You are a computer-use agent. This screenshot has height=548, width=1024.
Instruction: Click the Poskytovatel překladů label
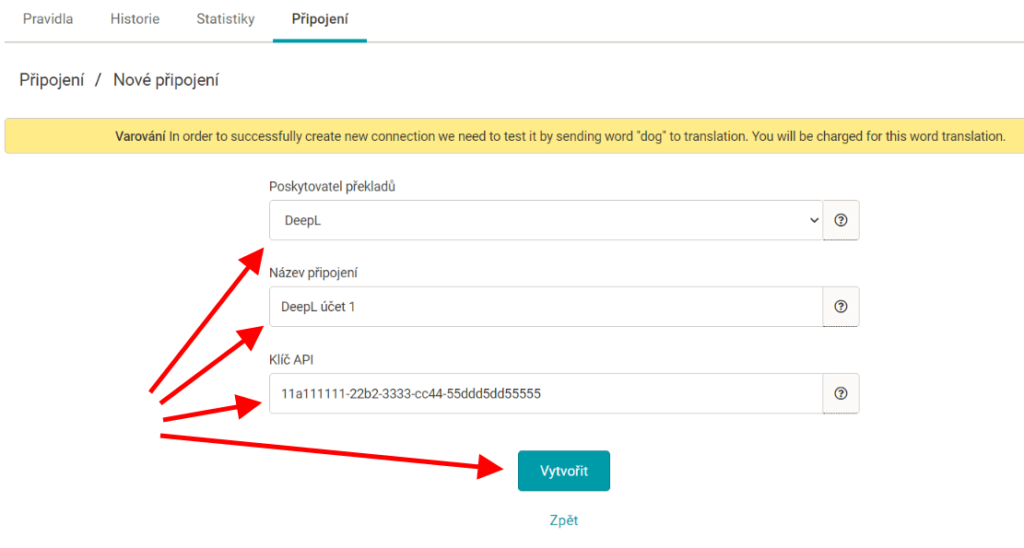(x=332, y=187)
